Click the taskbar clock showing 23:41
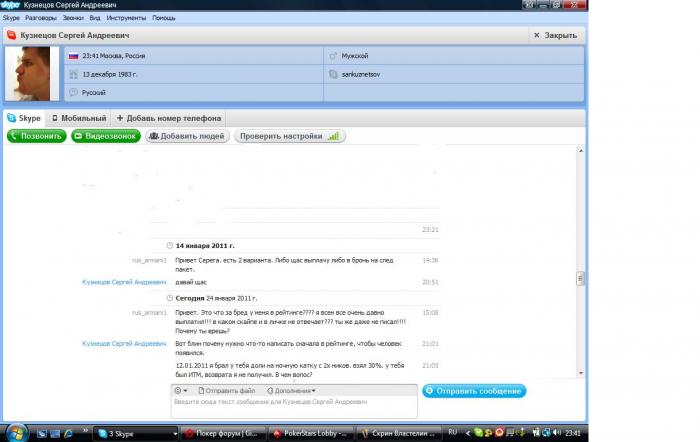 (573, 433)
